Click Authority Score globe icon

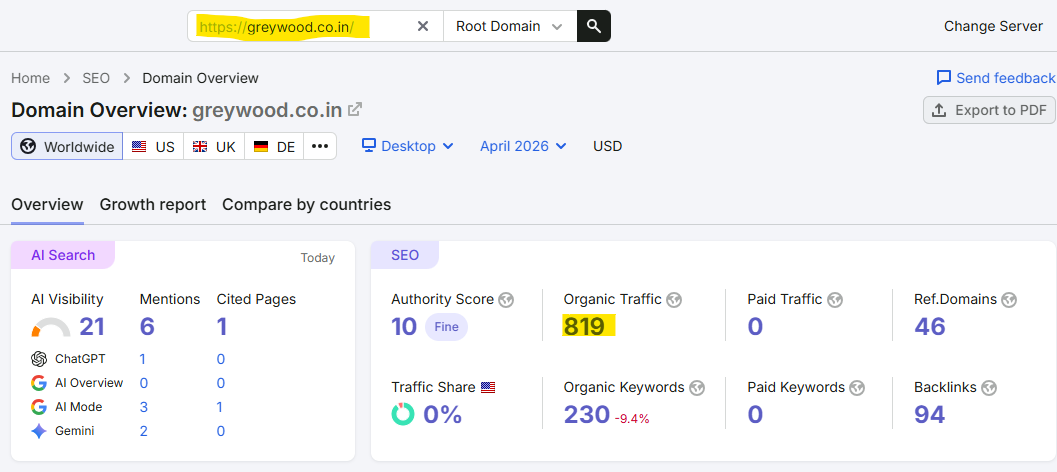click(x=506, y=300)
